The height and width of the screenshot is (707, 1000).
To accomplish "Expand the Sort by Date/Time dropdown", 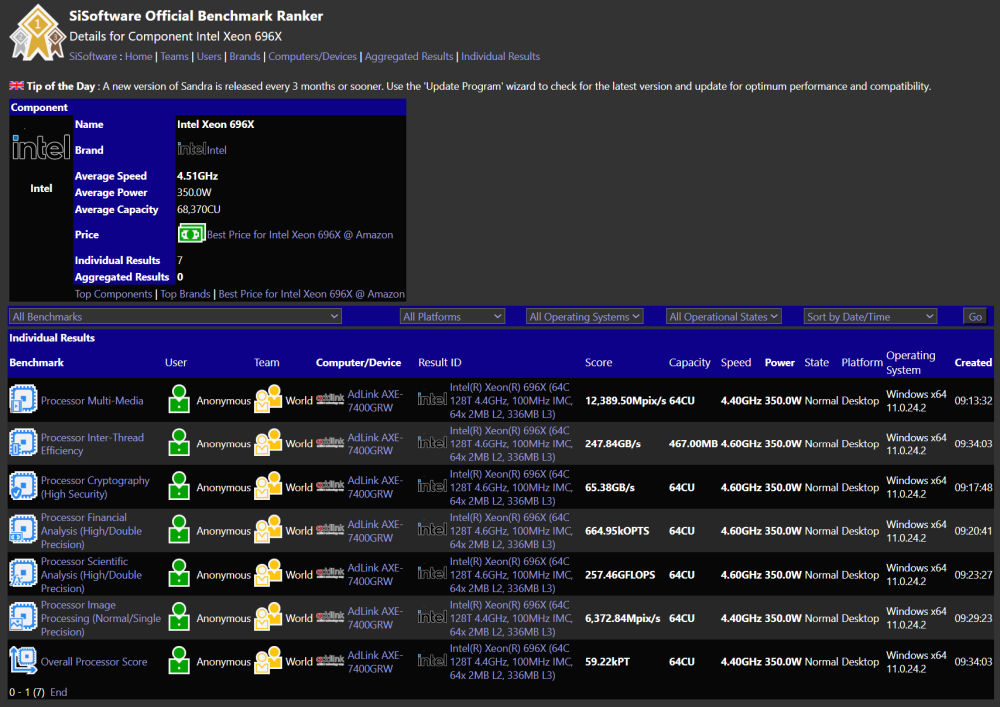I will coord(869,315).
